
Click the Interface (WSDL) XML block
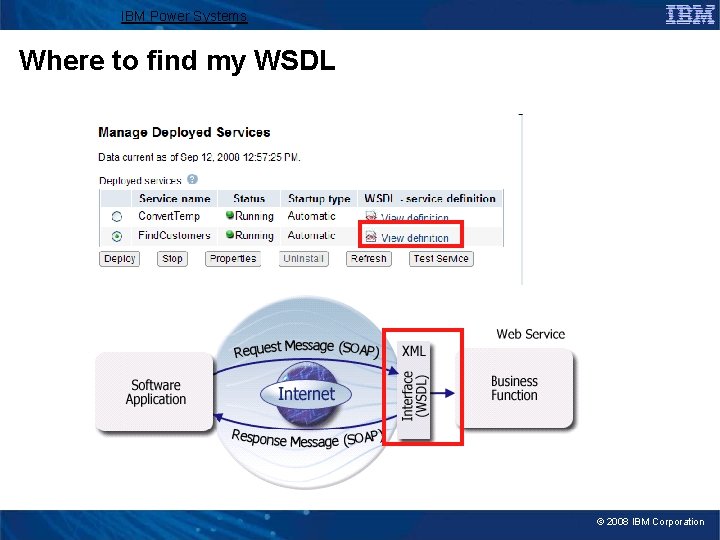click(415, 390)
